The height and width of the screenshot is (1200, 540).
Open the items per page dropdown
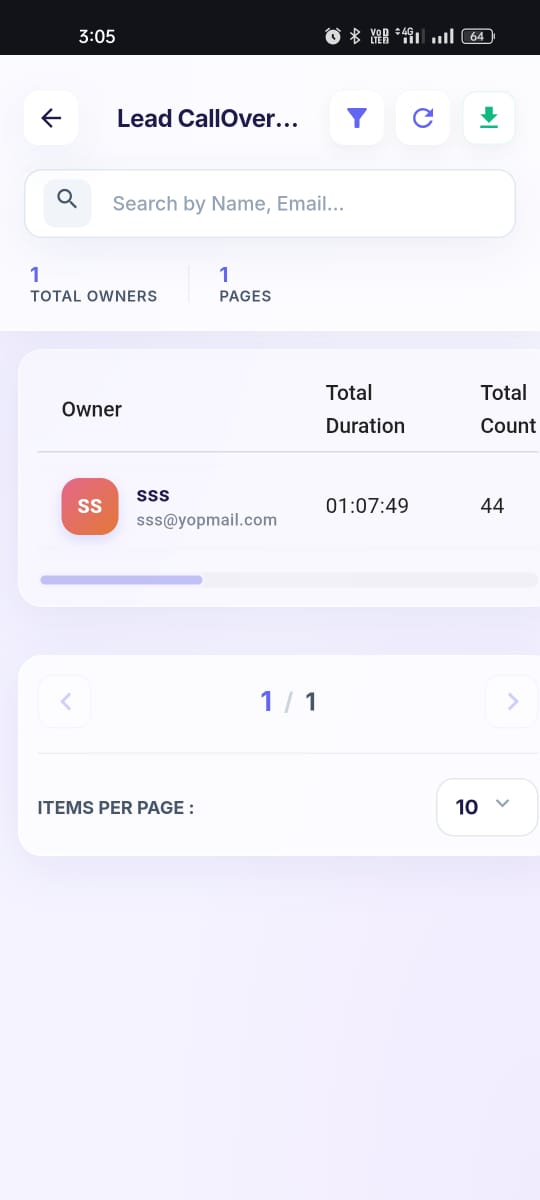point(487,807)
